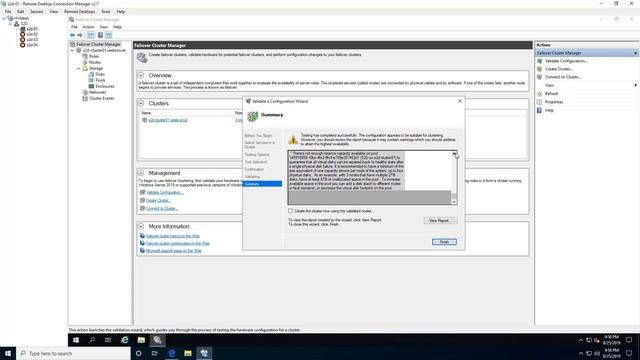Viewport: 640px width, 360px height.
Task: Collapse the s2d-cluster01 tree node
Action: [x=73, y=50]
